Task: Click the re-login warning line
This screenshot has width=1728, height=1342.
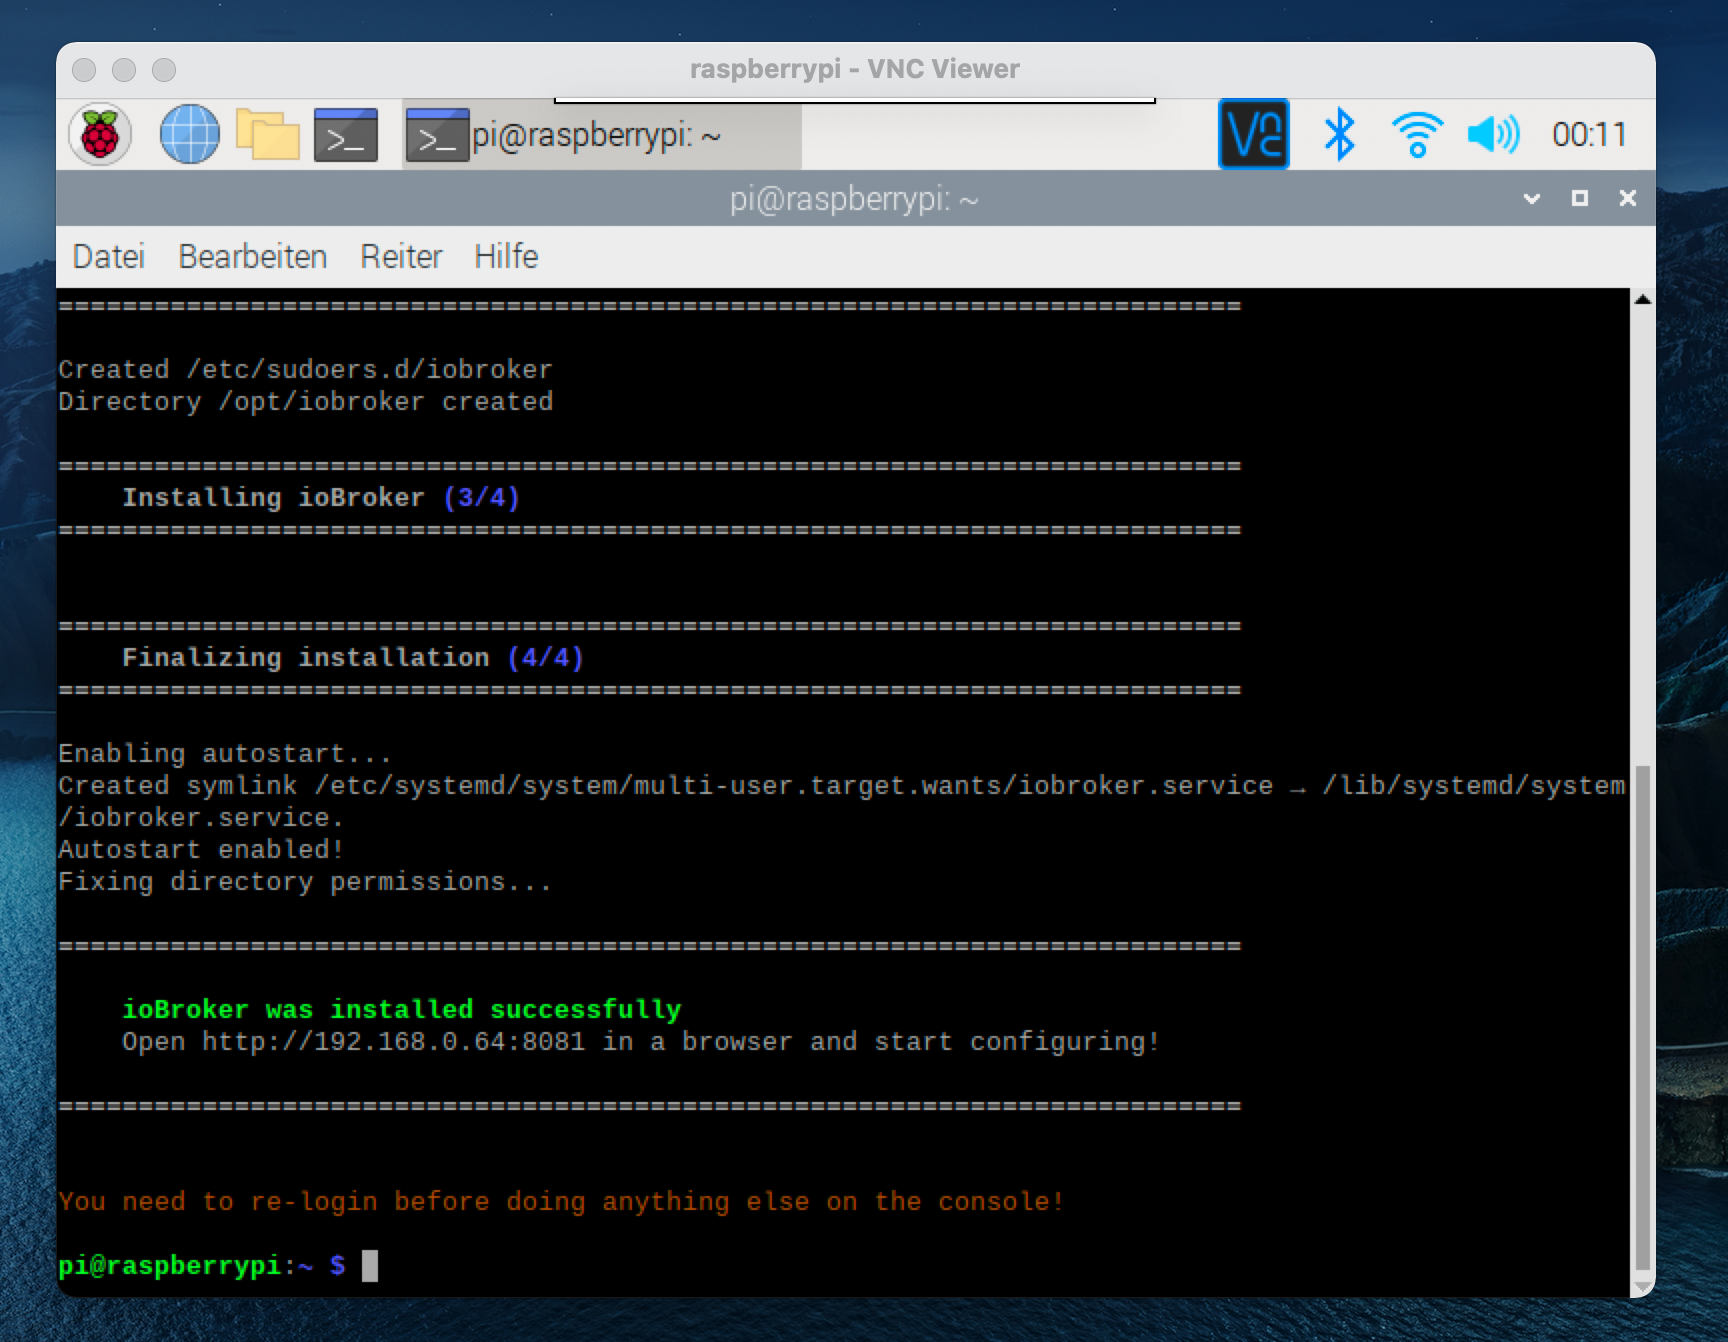Action: (x=562, y=1202)
